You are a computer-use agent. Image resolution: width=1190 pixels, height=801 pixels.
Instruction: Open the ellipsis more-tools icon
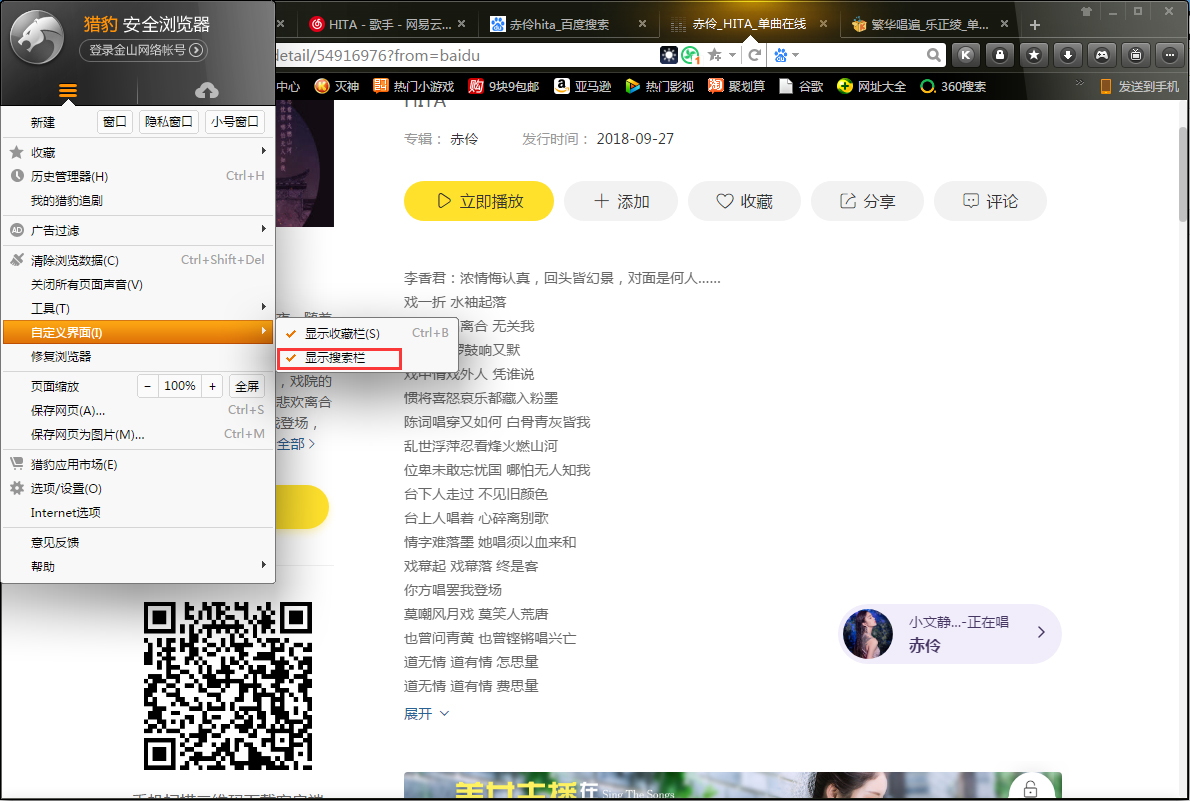(x=1169, y=54)
